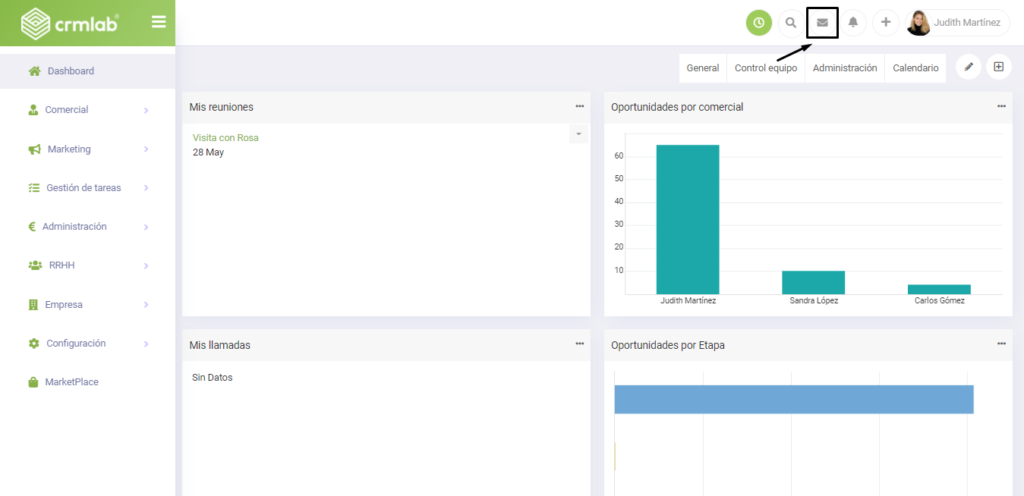This screenshot has width=1024, height=496.
Task: Click Judith Martínez's teal chart bar
Action: click(687, 219)
